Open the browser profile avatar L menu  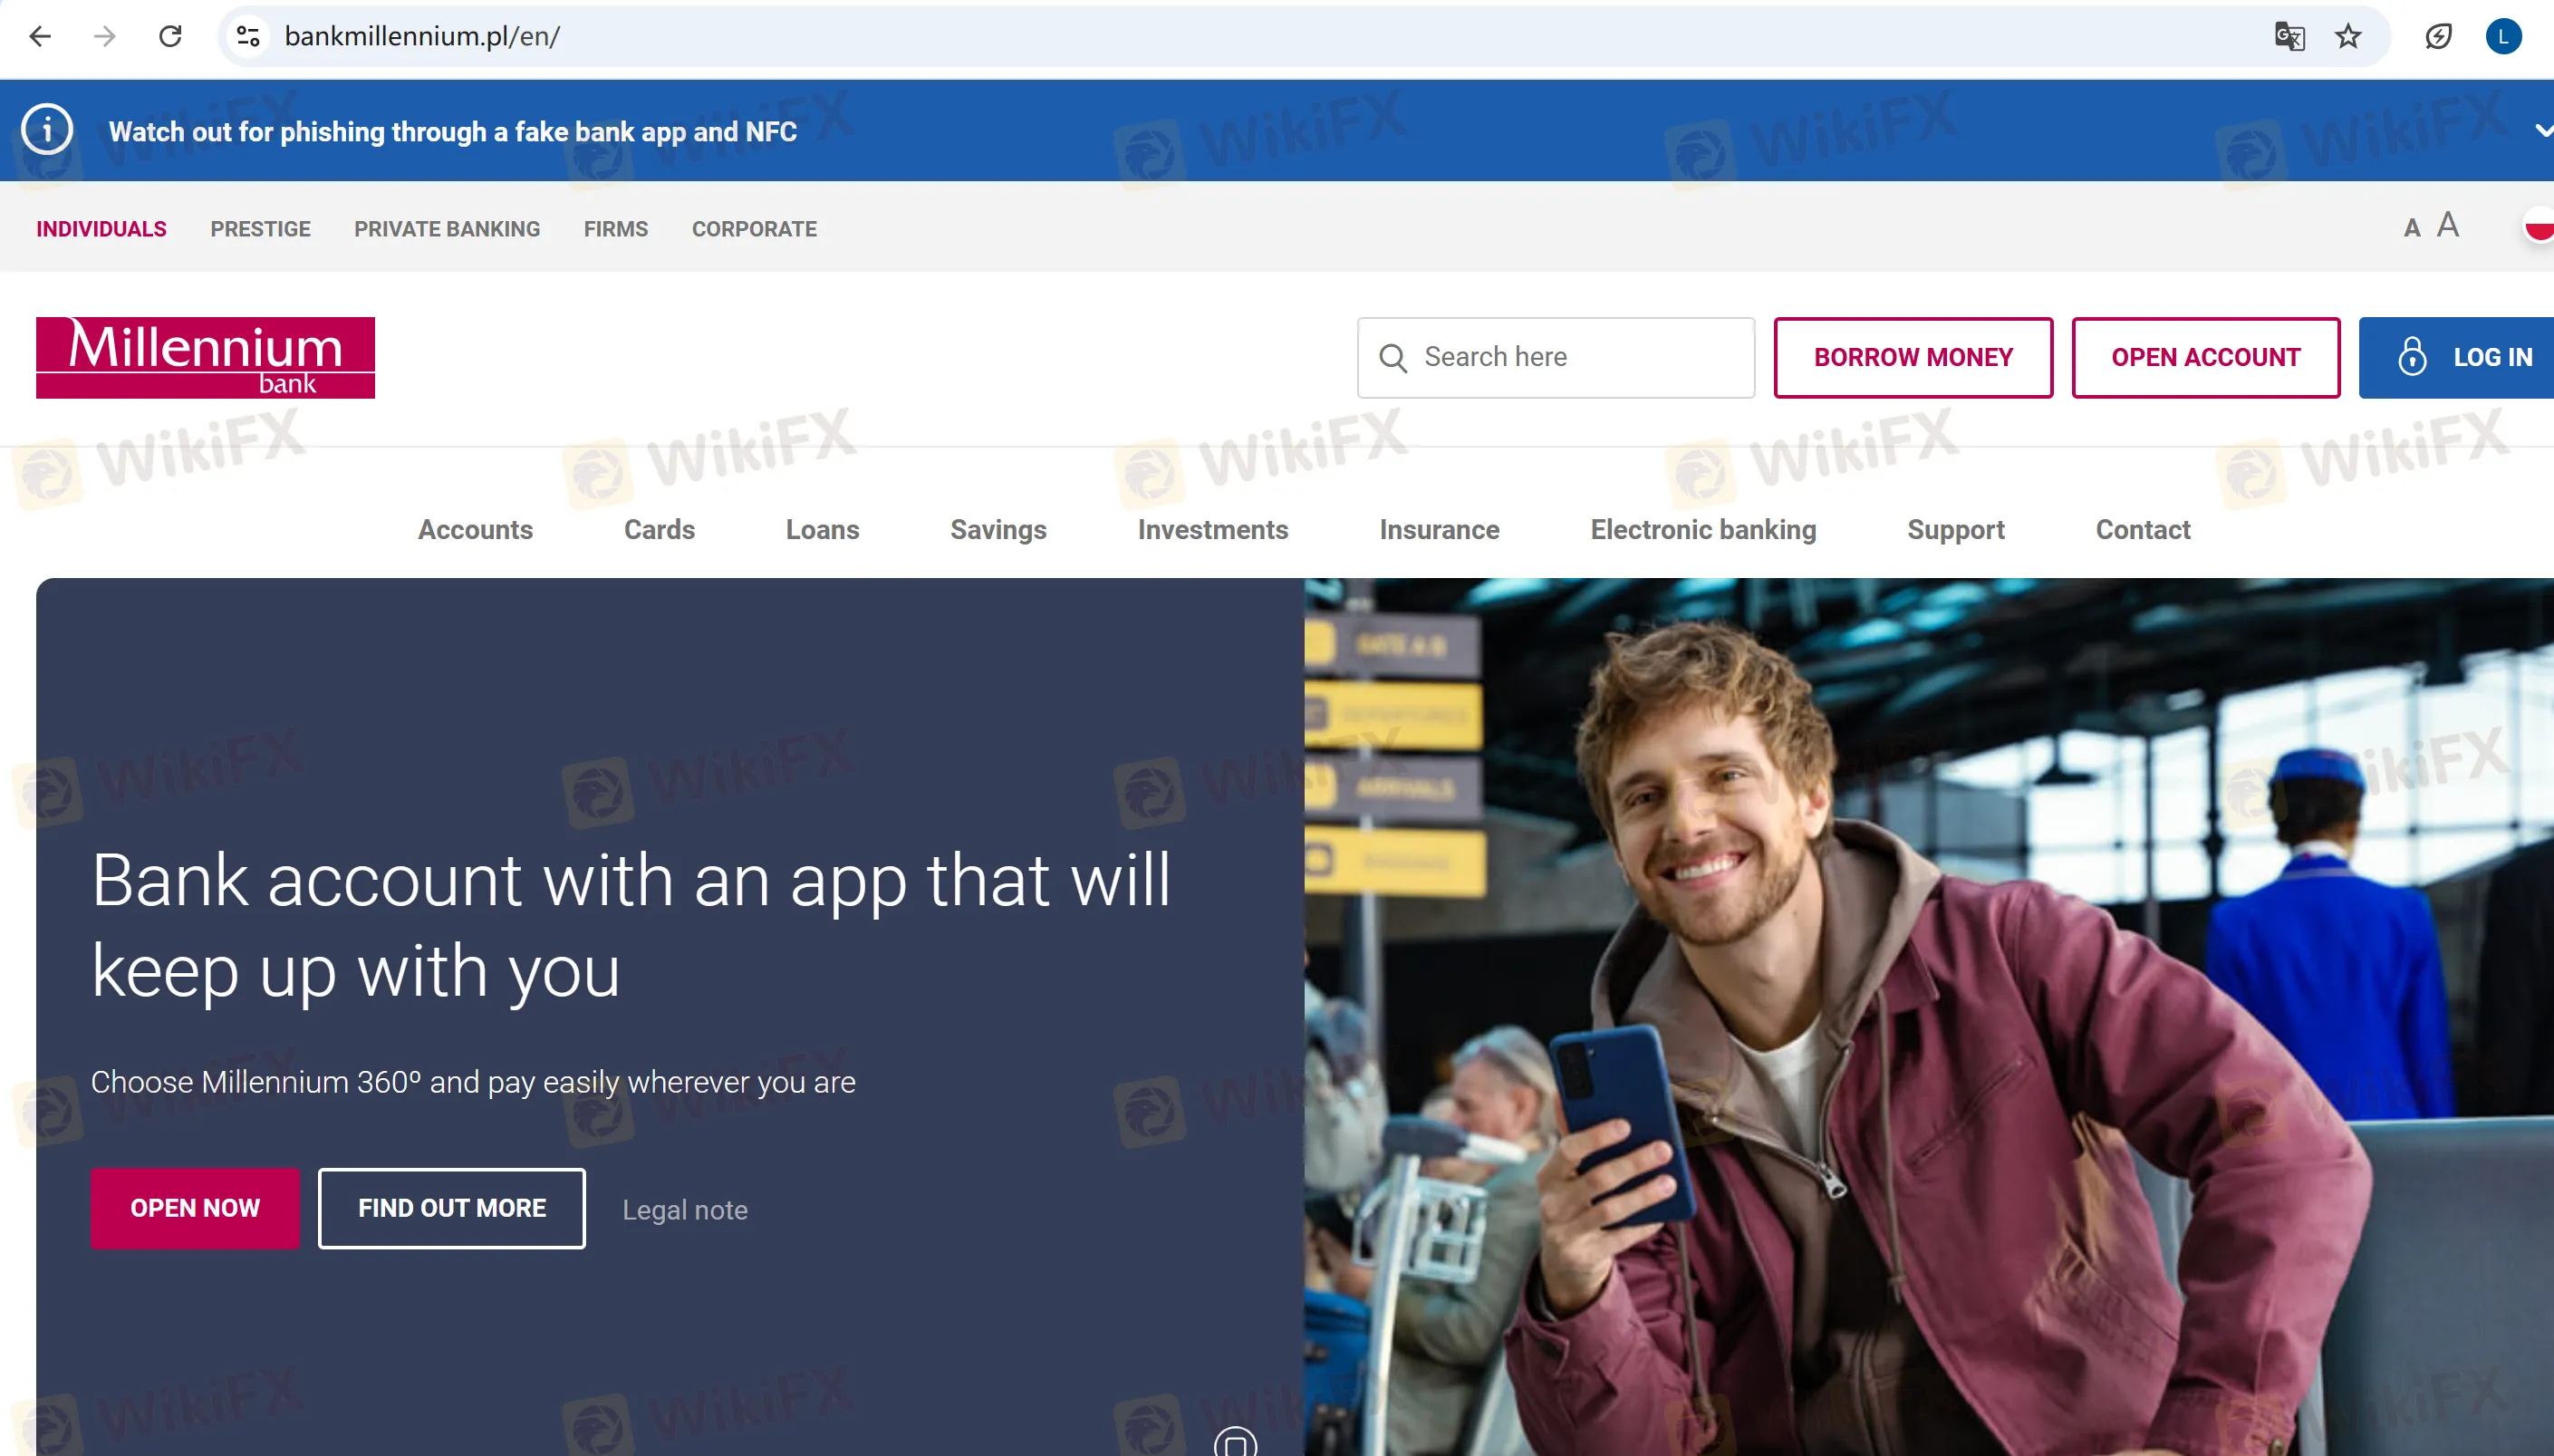[2503, 36]
